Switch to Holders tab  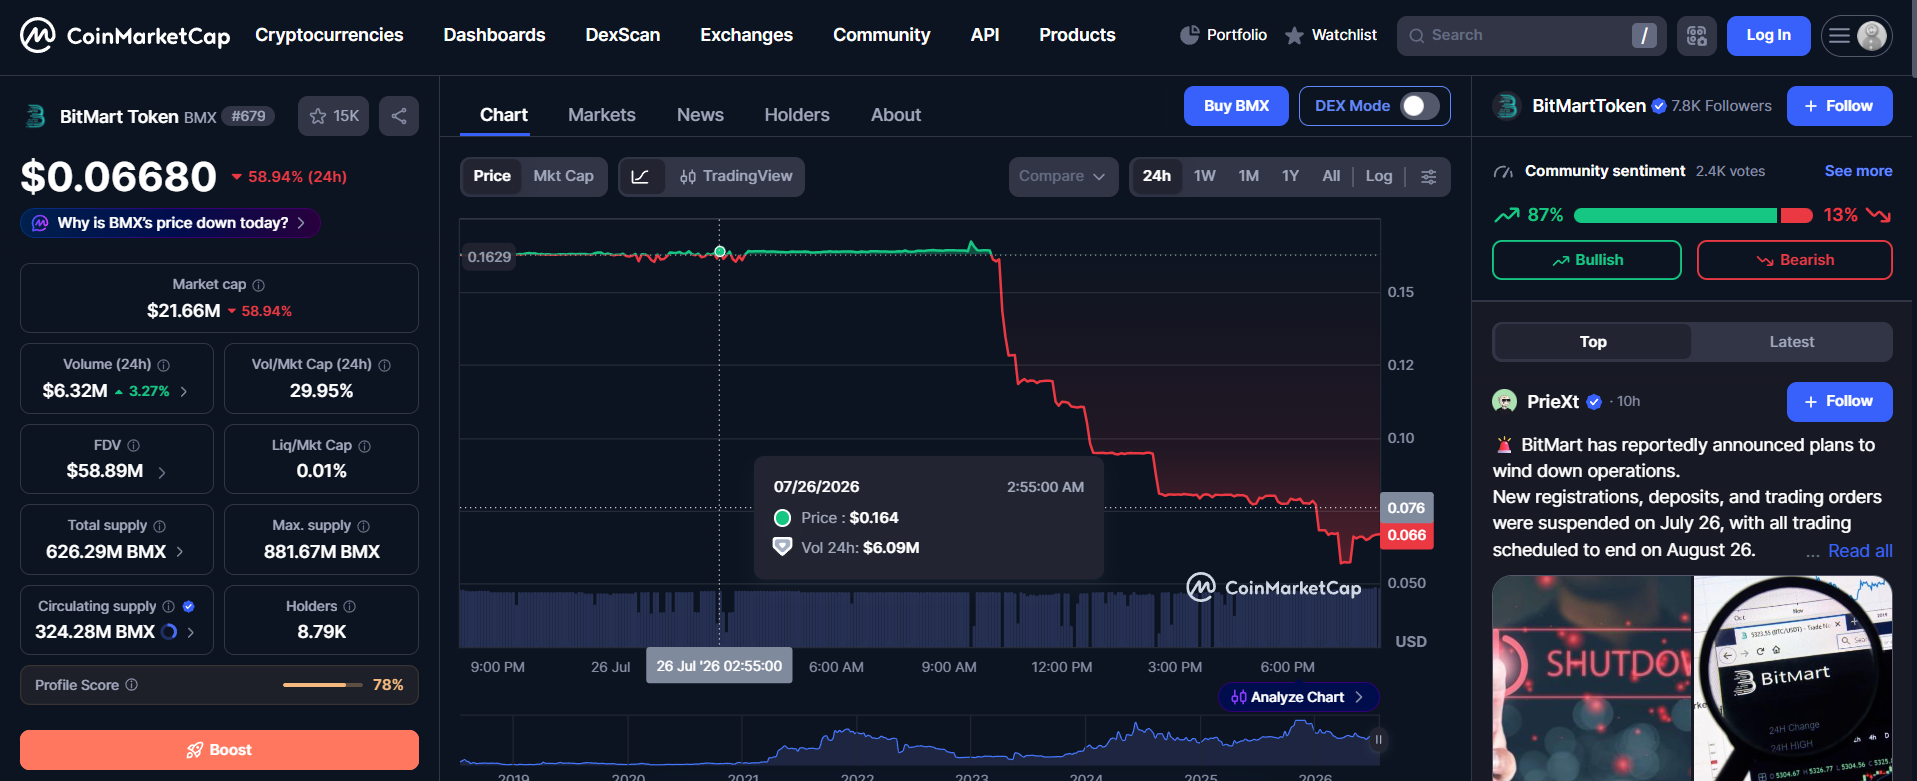point(797,115)
